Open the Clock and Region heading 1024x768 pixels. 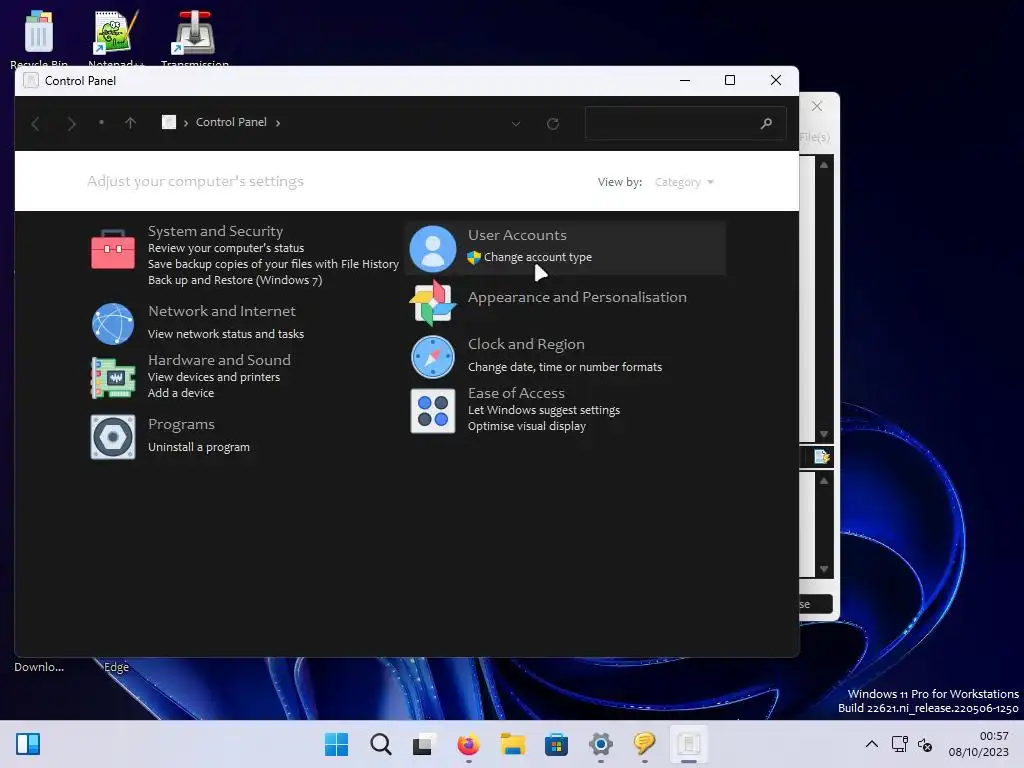click(526, 344)
